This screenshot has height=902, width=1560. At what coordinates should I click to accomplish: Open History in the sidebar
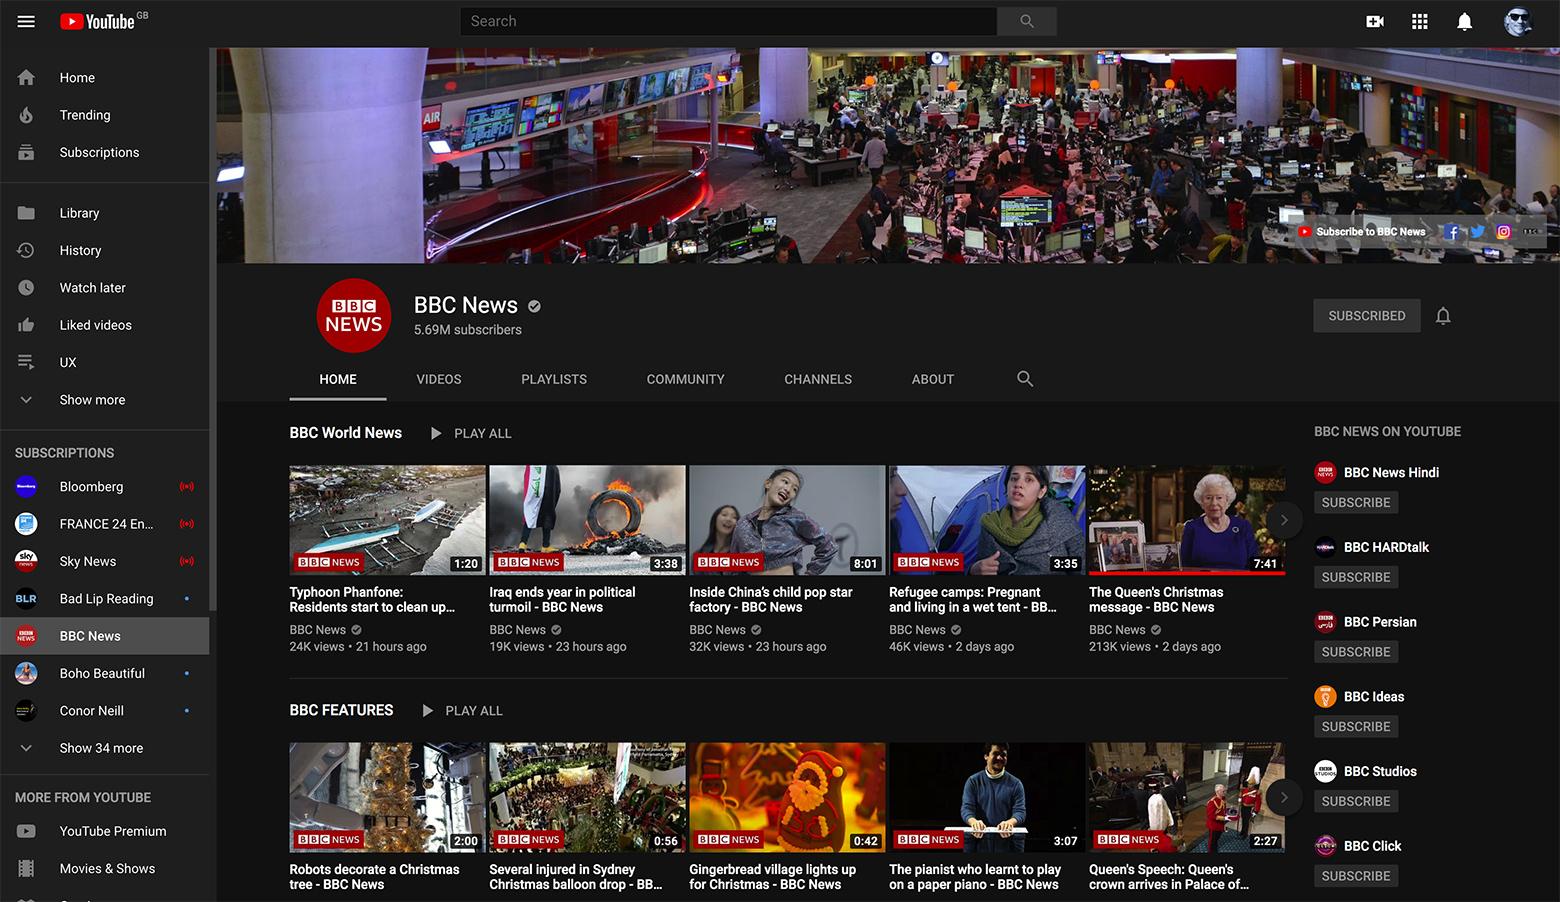(105, 250)
